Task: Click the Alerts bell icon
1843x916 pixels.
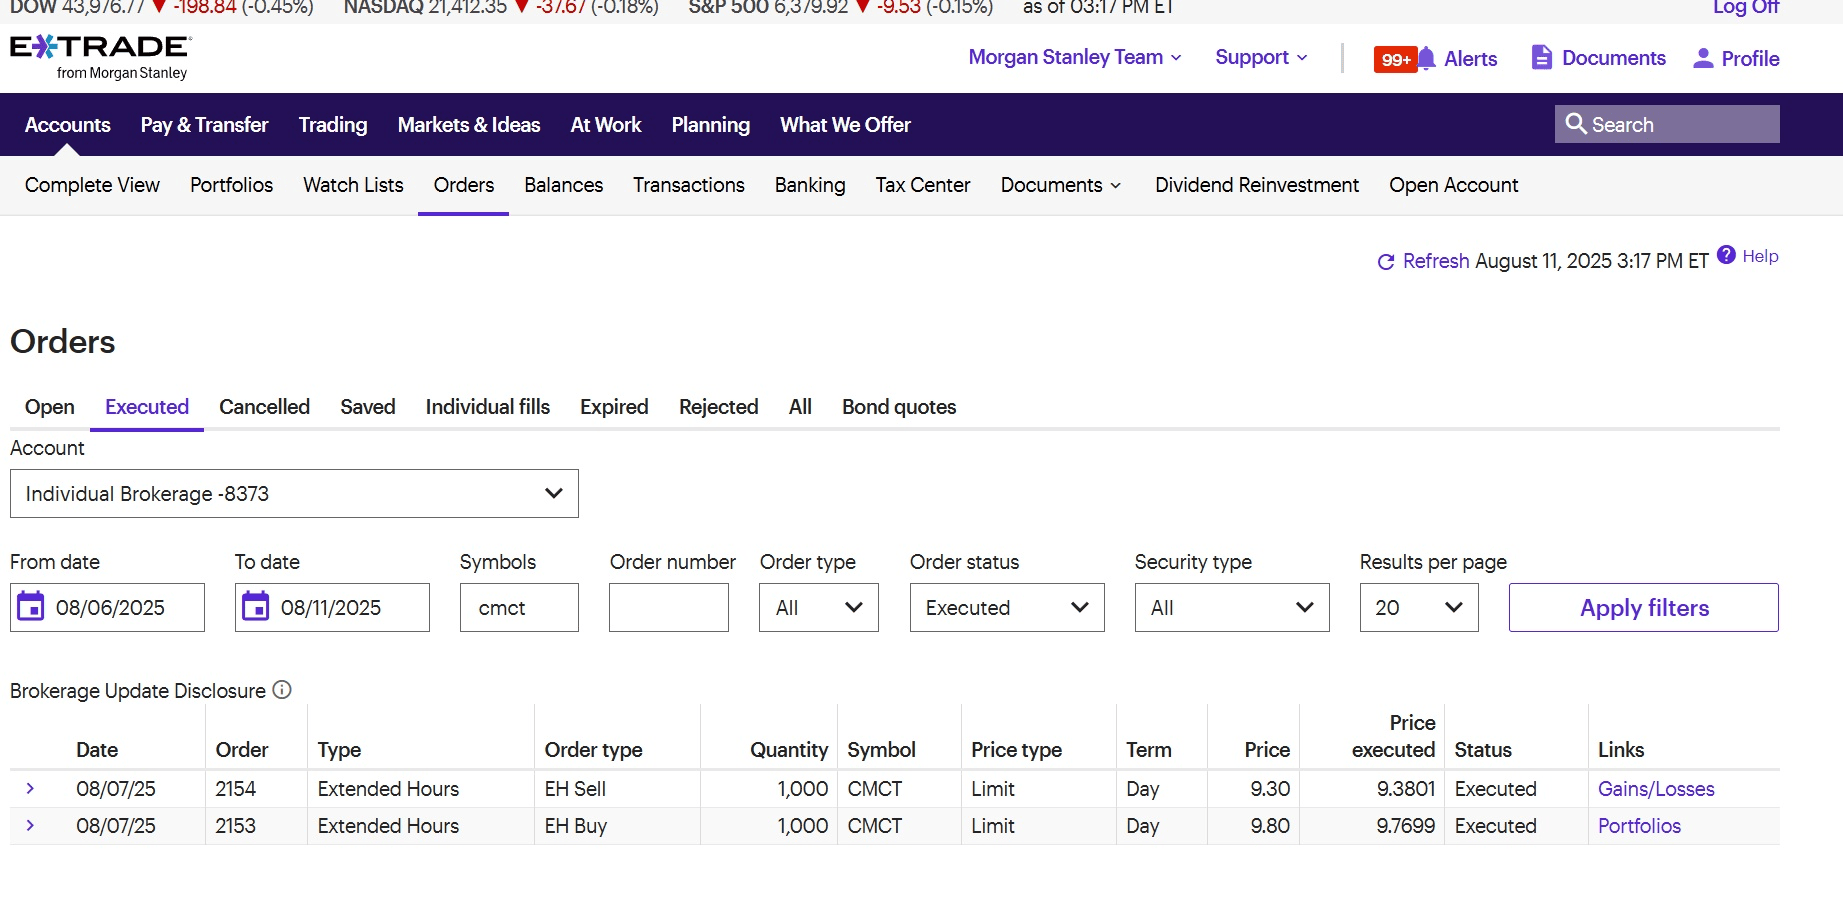Action: 1426,58
